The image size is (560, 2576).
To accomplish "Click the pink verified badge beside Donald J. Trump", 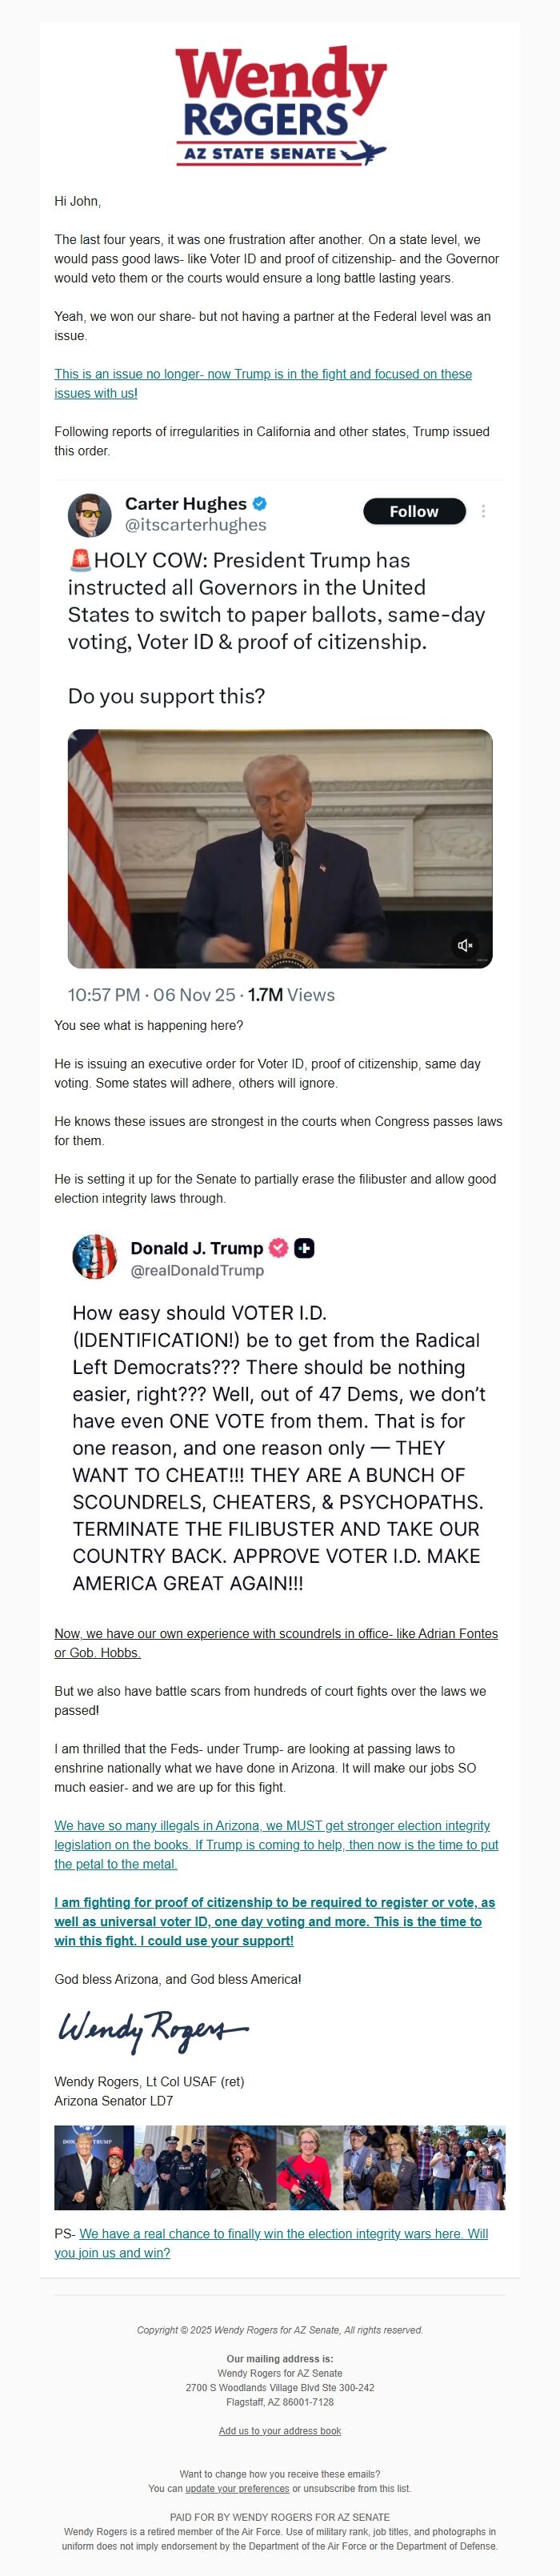I will (x=279, y=1248).
